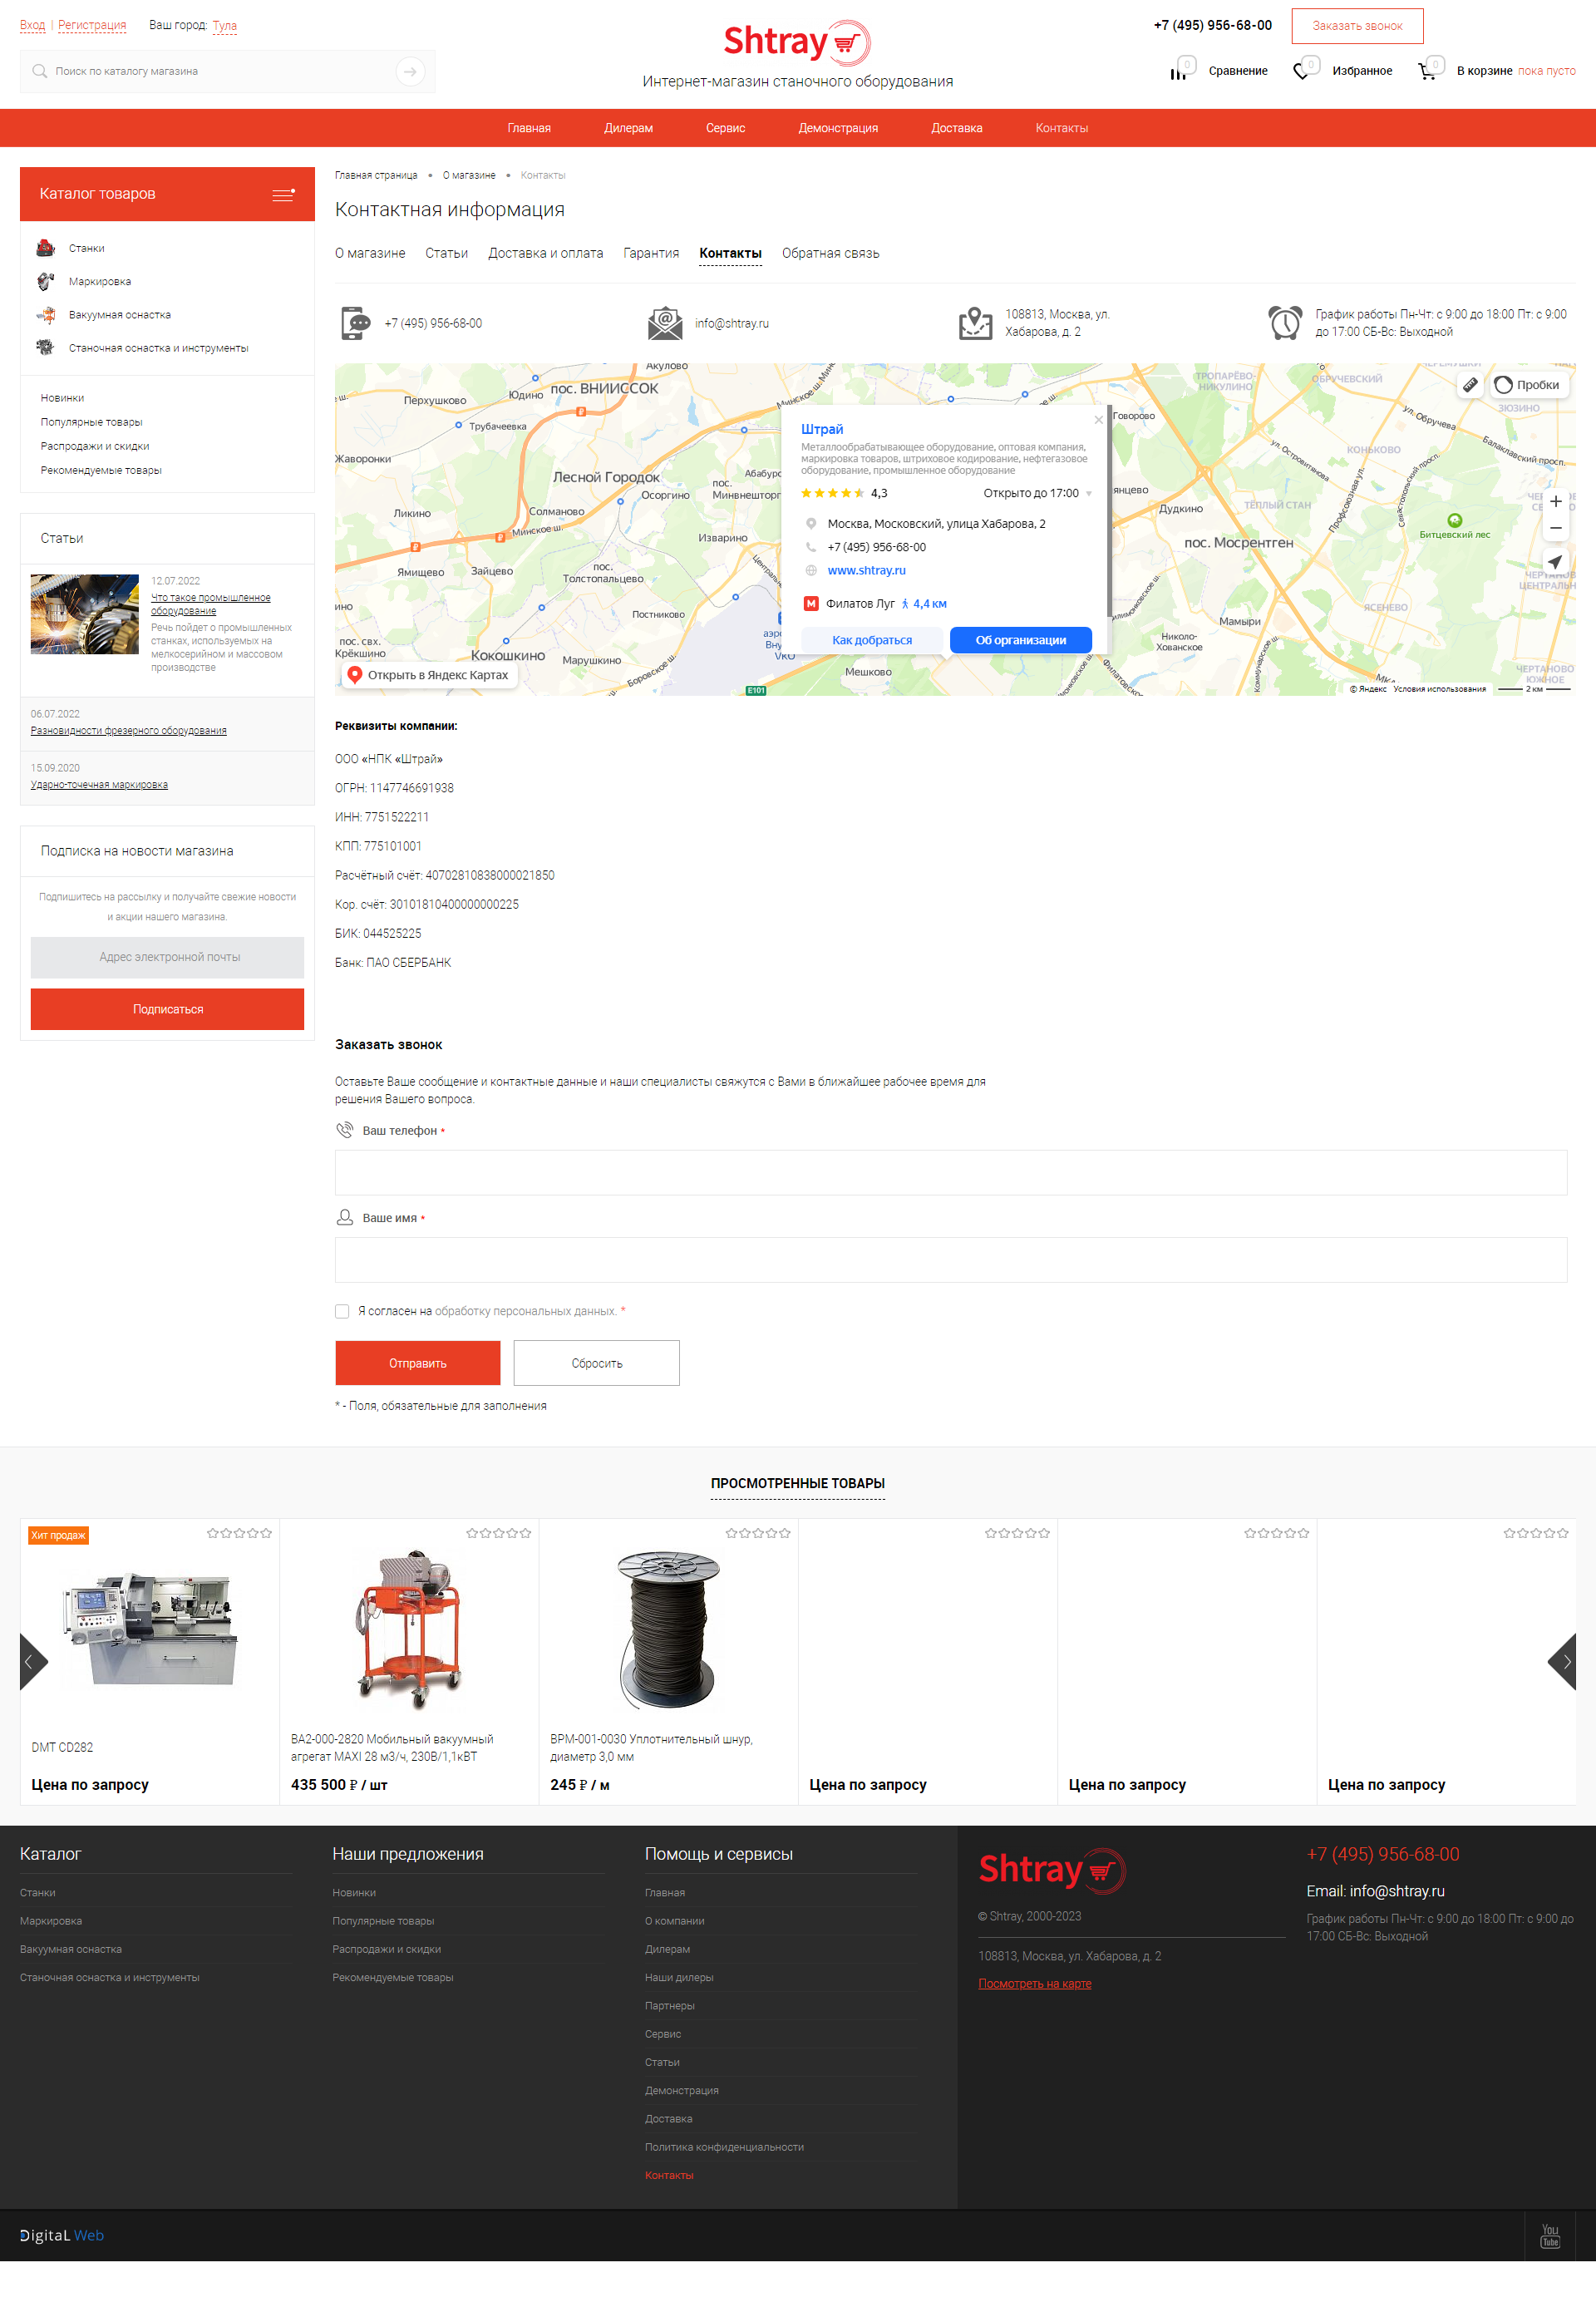This screenshot has width=1596, height=2307.
Task: Focus the newsletter email address field
Action: coord(167,957)
